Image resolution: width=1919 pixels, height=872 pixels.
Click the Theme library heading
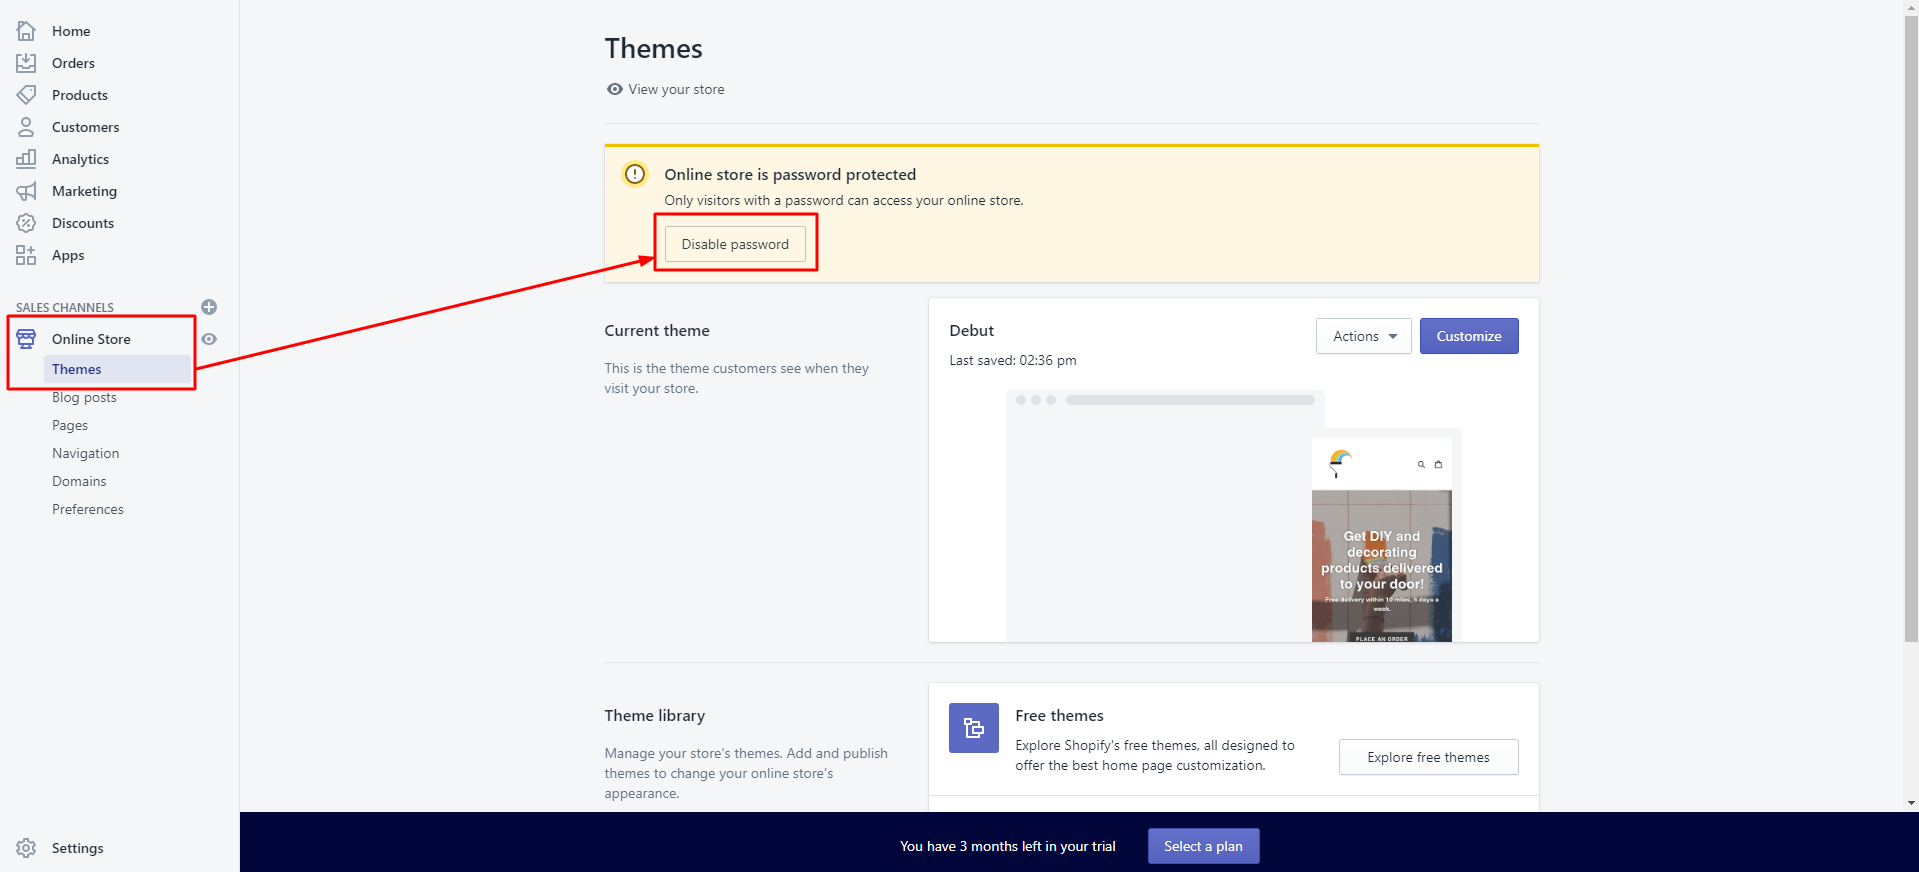tap(654, 715)
